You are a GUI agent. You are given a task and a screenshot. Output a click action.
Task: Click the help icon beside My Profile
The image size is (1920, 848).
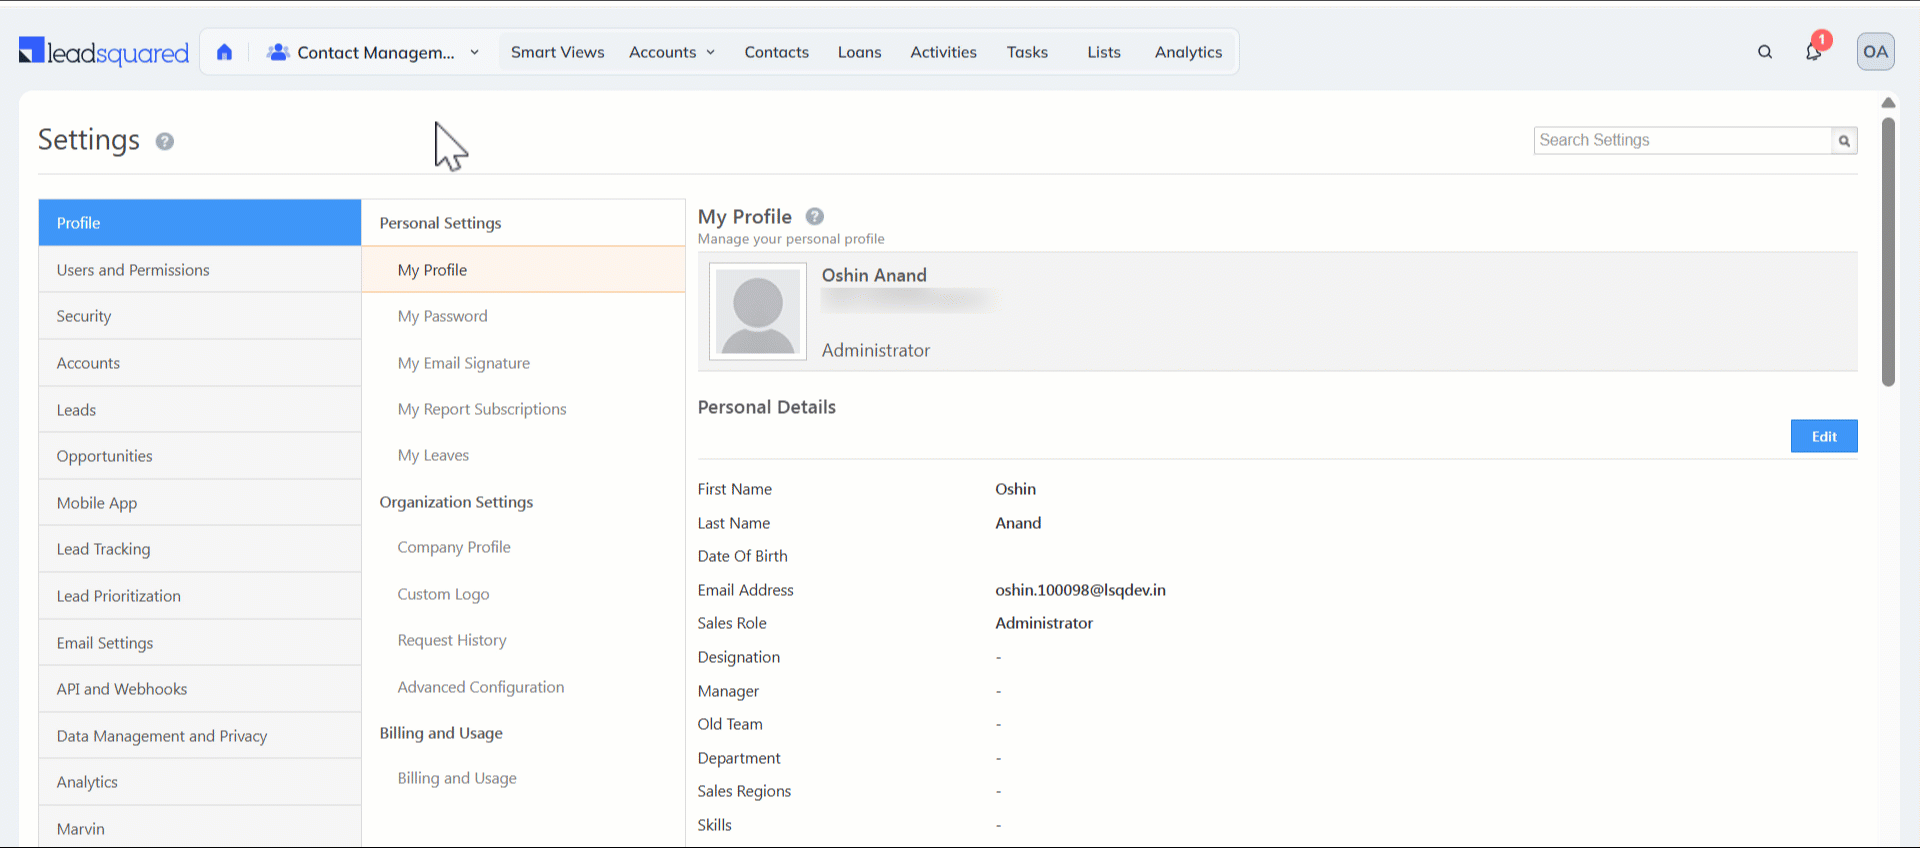click(x=815, y=216)
